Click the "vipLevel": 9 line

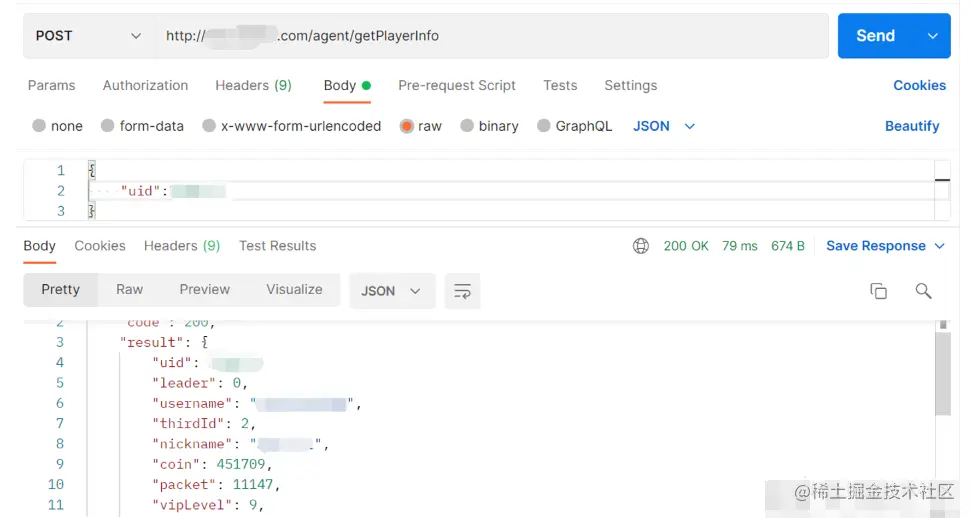tap(208, 505)
